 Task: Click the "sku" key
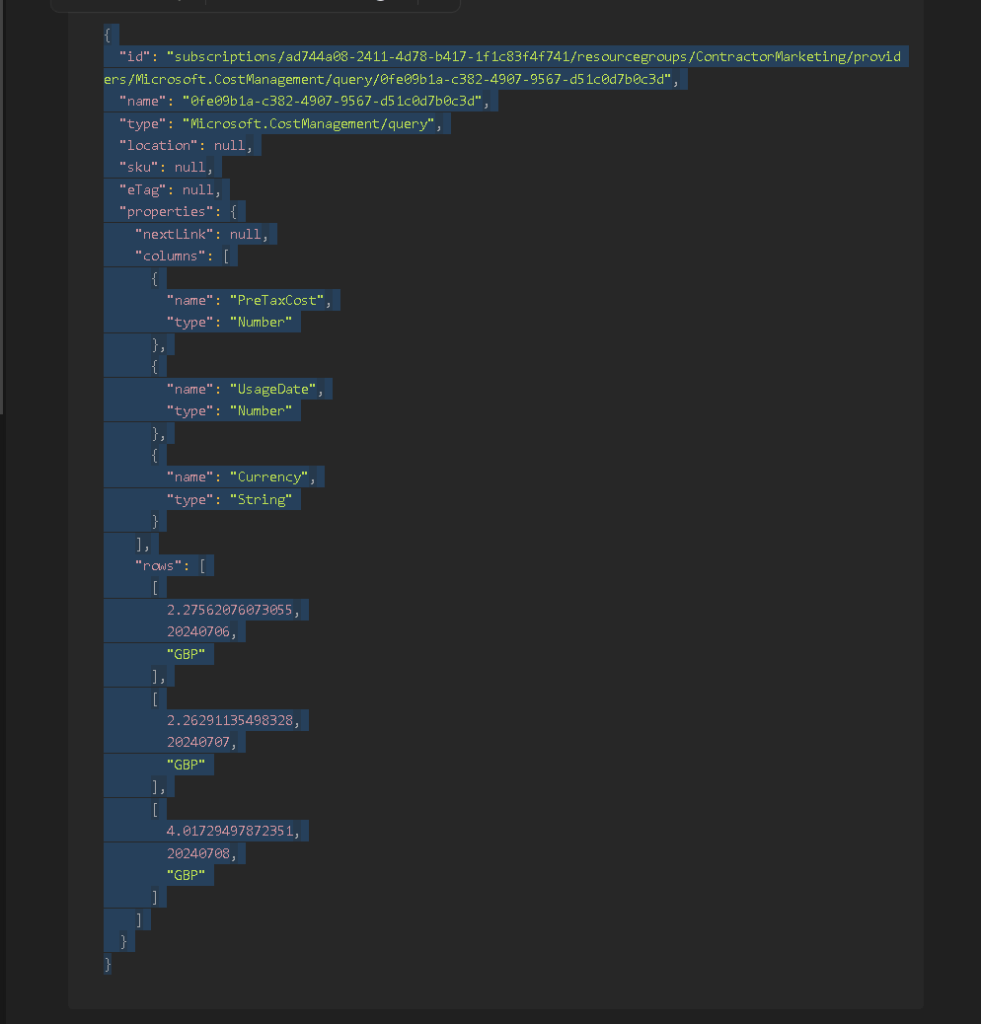click(x=138, y=167)
